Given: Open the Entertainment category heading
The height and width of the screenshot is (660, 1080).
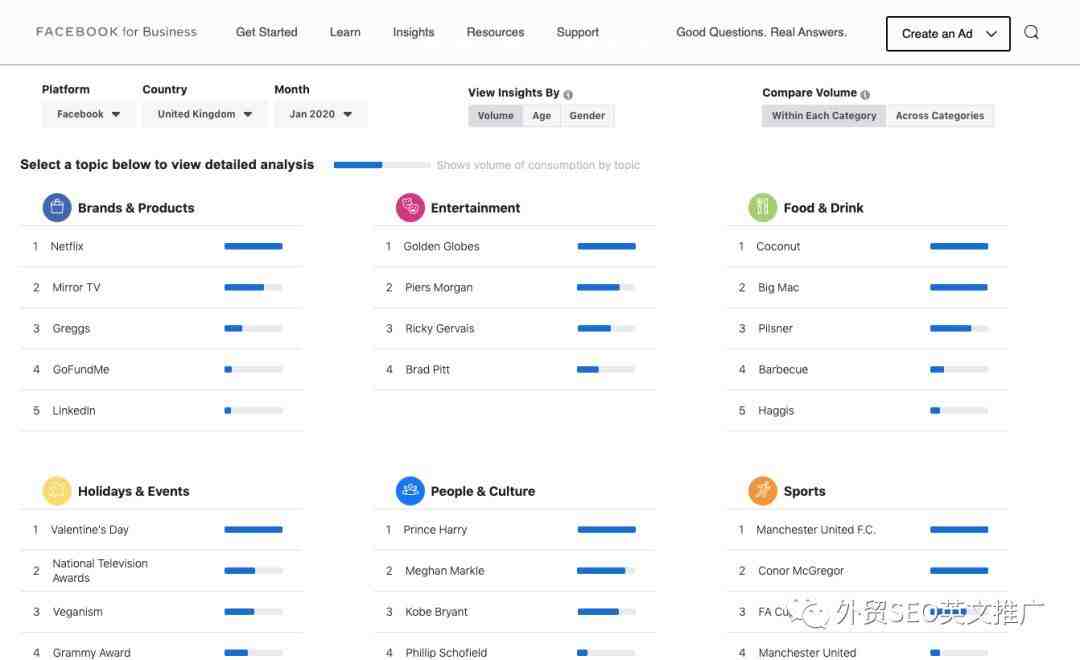Looking at the screenshot, I should pos(475,207).
